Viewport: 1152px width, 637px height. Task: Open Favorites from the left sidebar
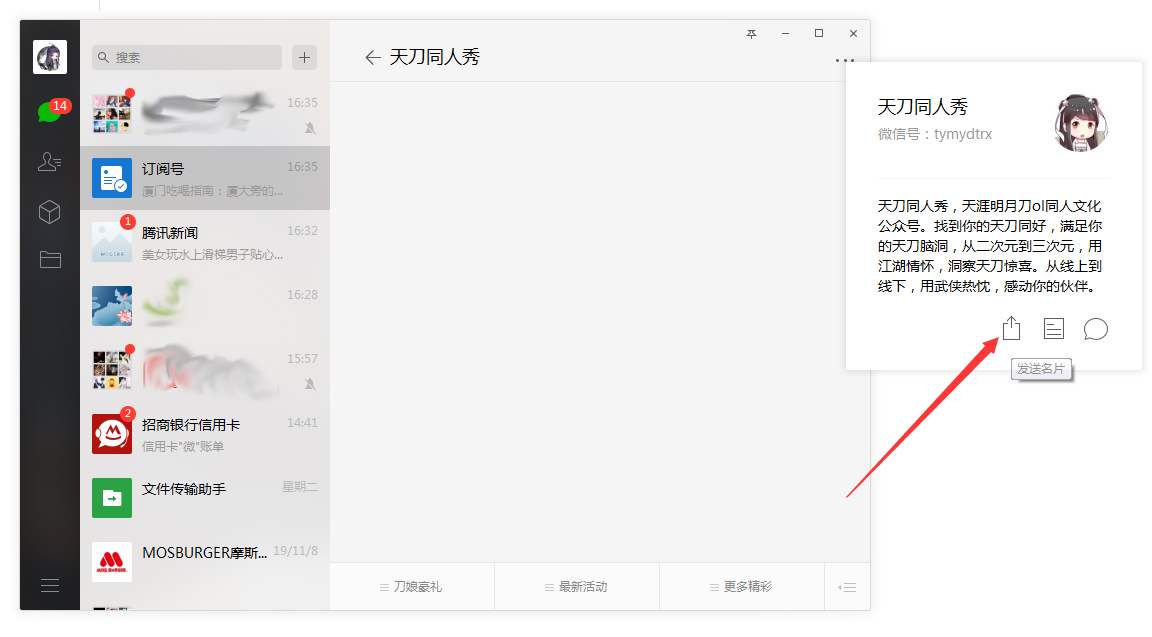50,212
